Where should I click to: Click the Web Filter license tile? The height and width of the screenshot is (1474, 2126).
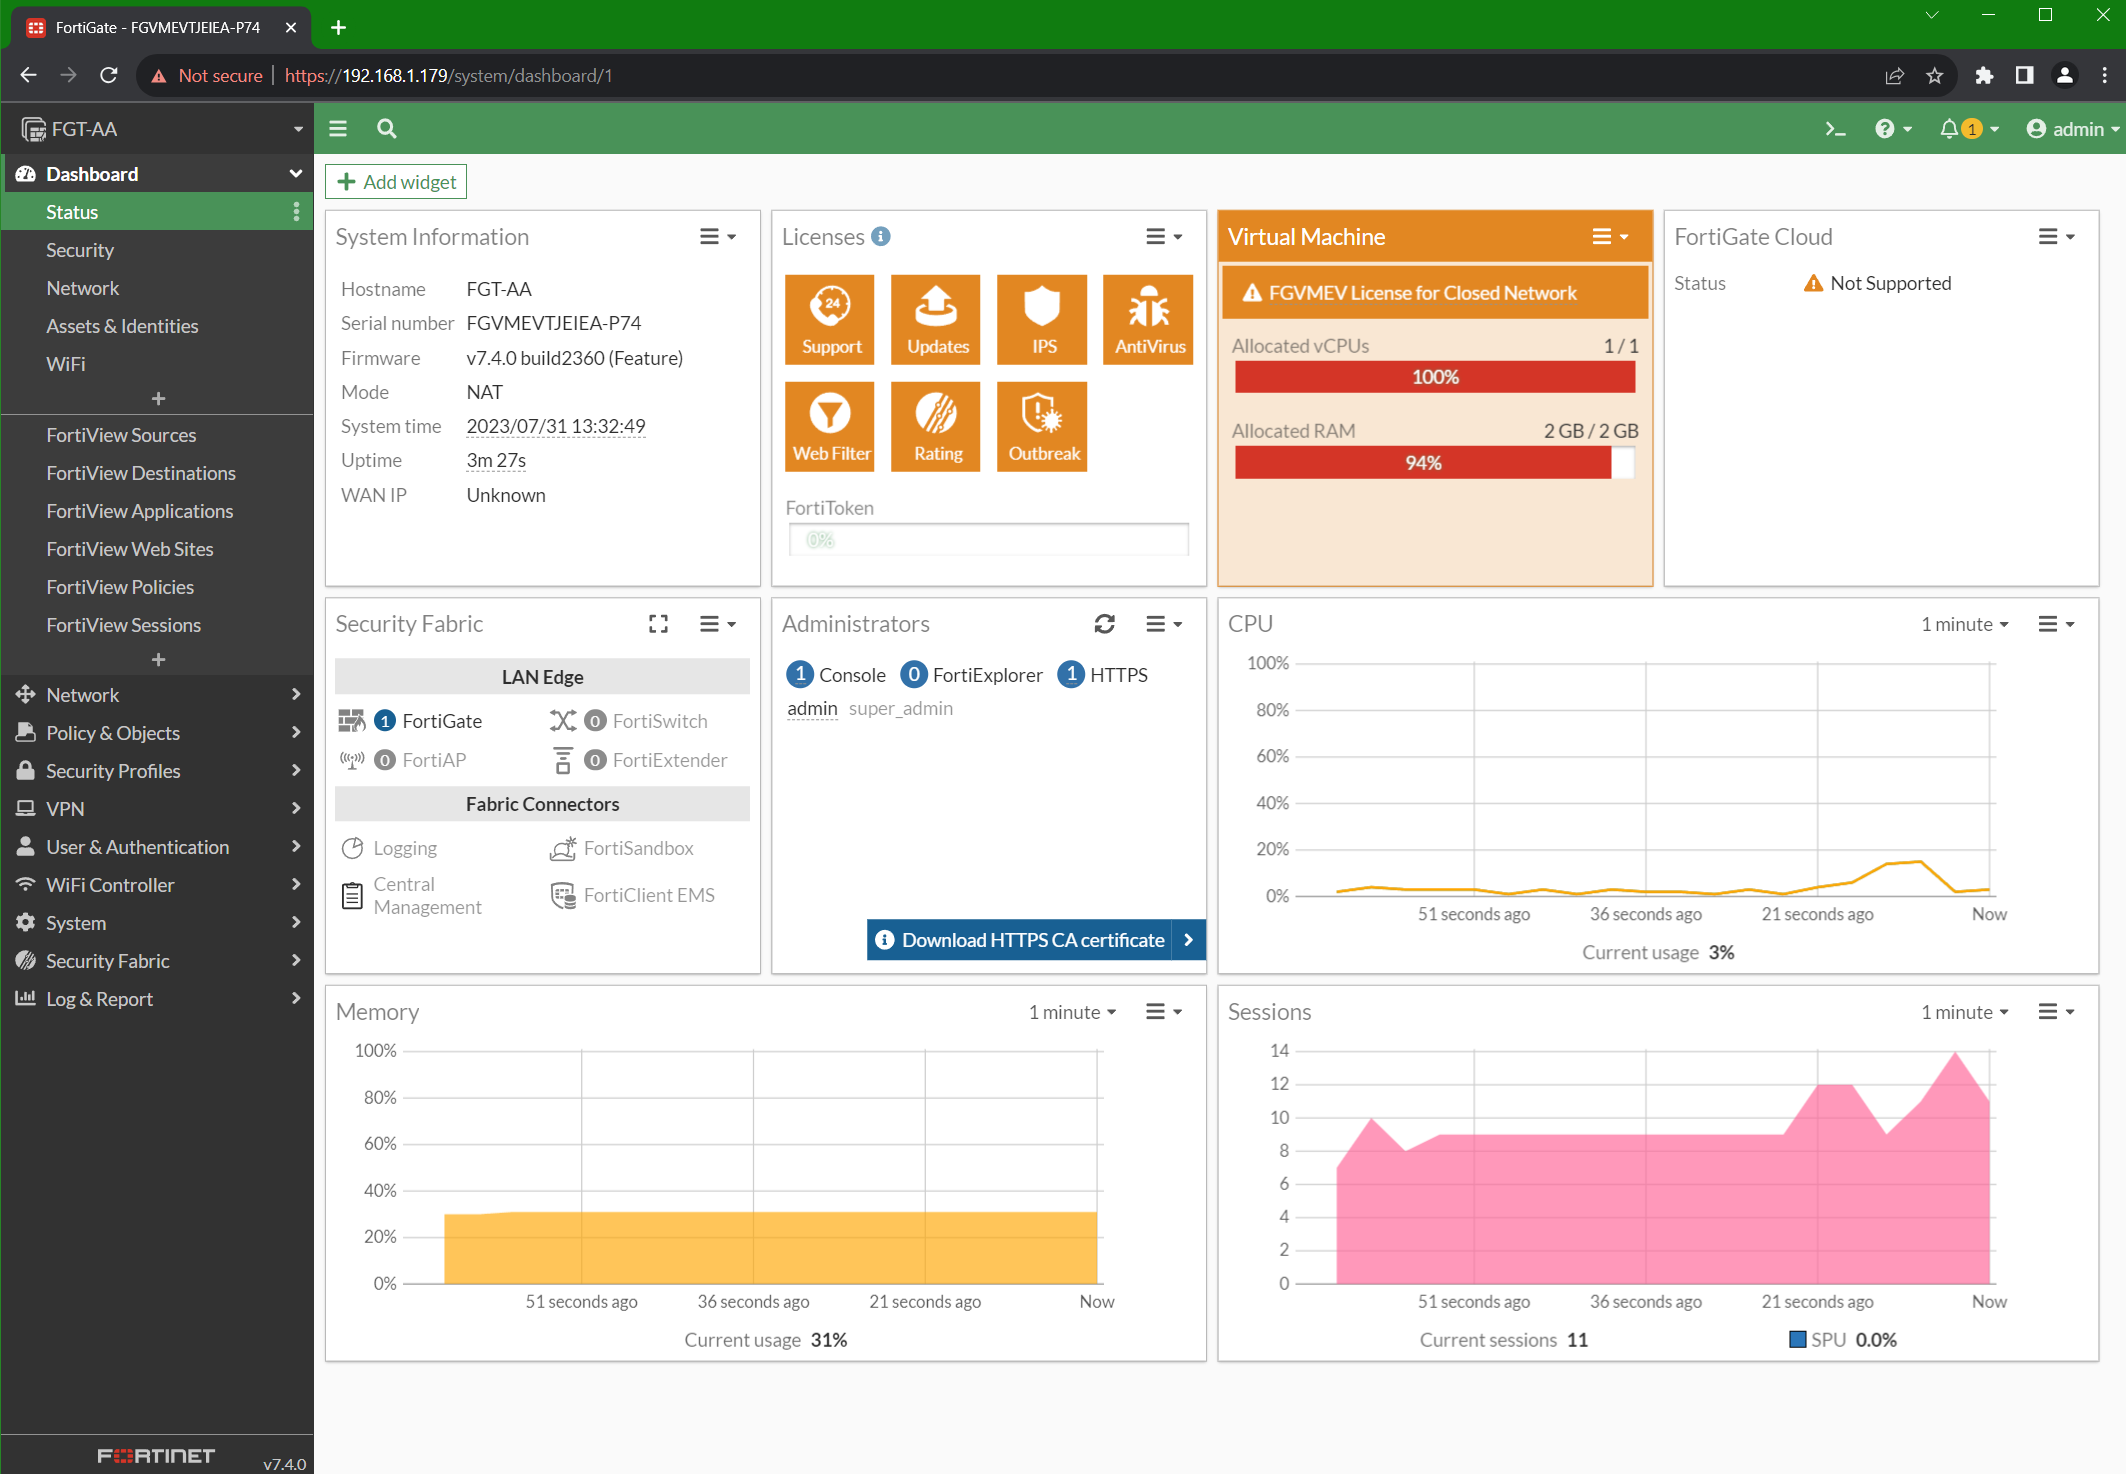830,426
